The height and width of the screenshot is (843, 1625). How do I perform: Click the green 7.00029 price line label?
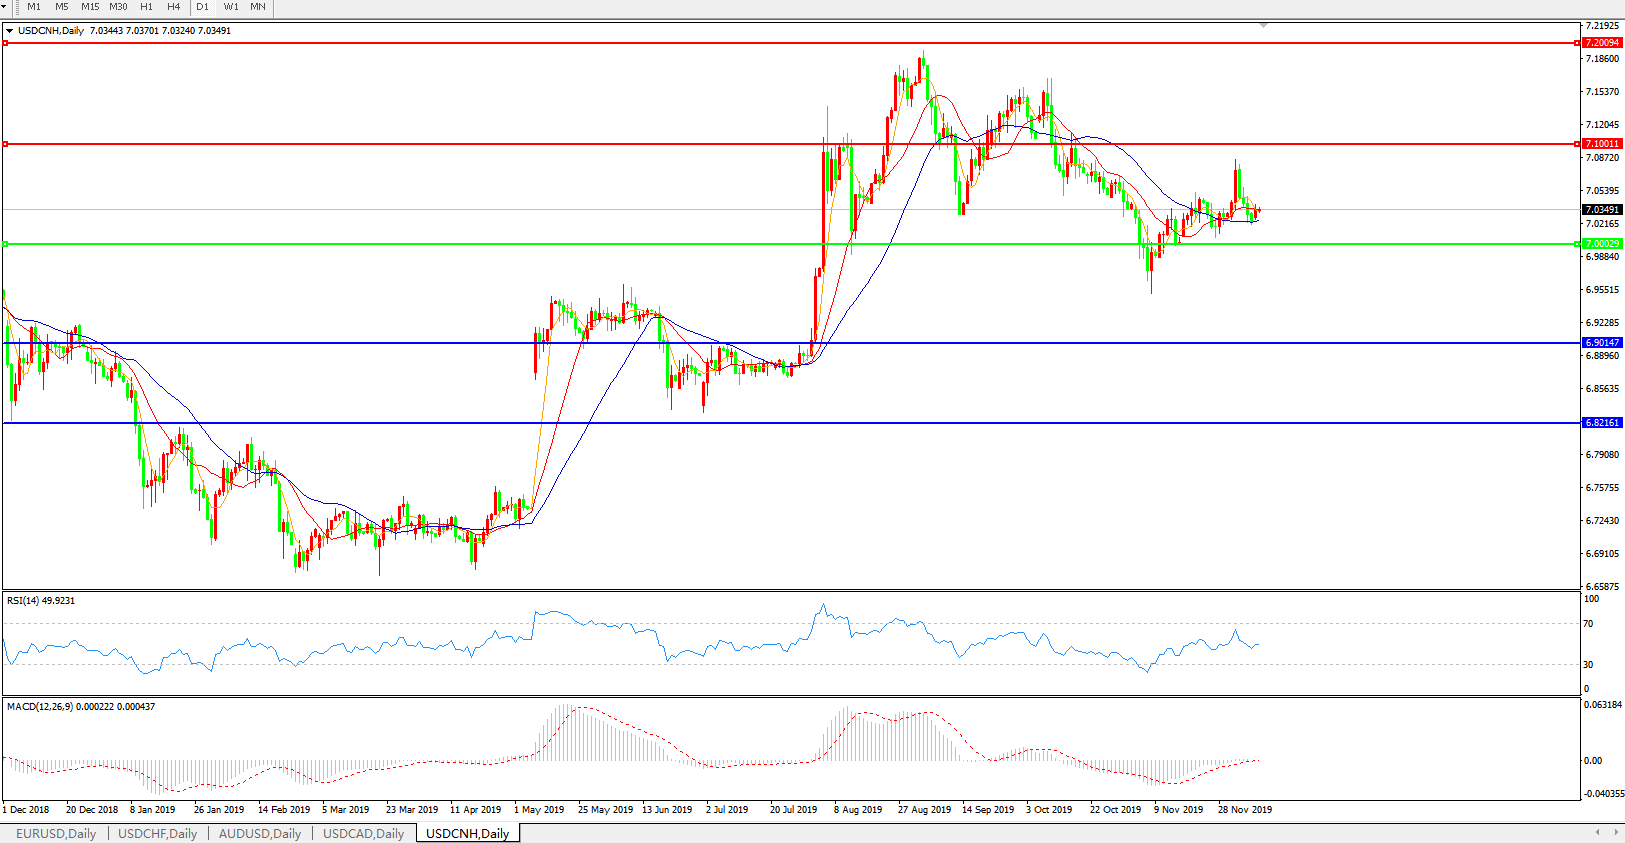point(1602,244)
